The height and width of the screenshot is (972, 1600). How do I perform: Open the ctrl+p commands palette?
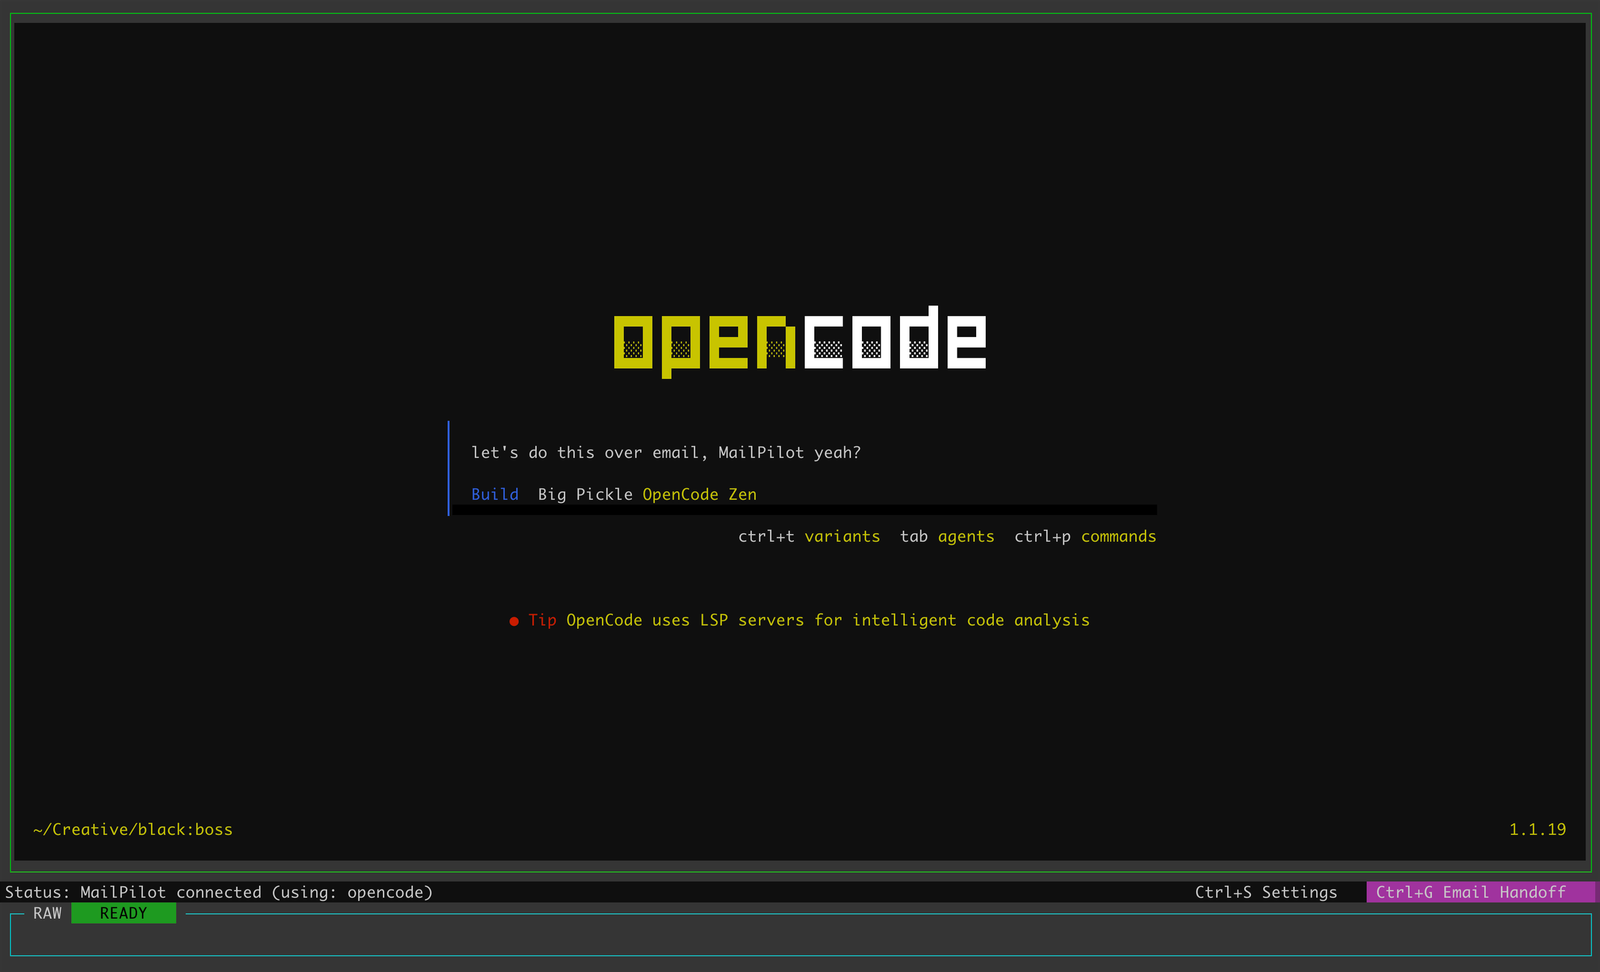click(1085, 536)
